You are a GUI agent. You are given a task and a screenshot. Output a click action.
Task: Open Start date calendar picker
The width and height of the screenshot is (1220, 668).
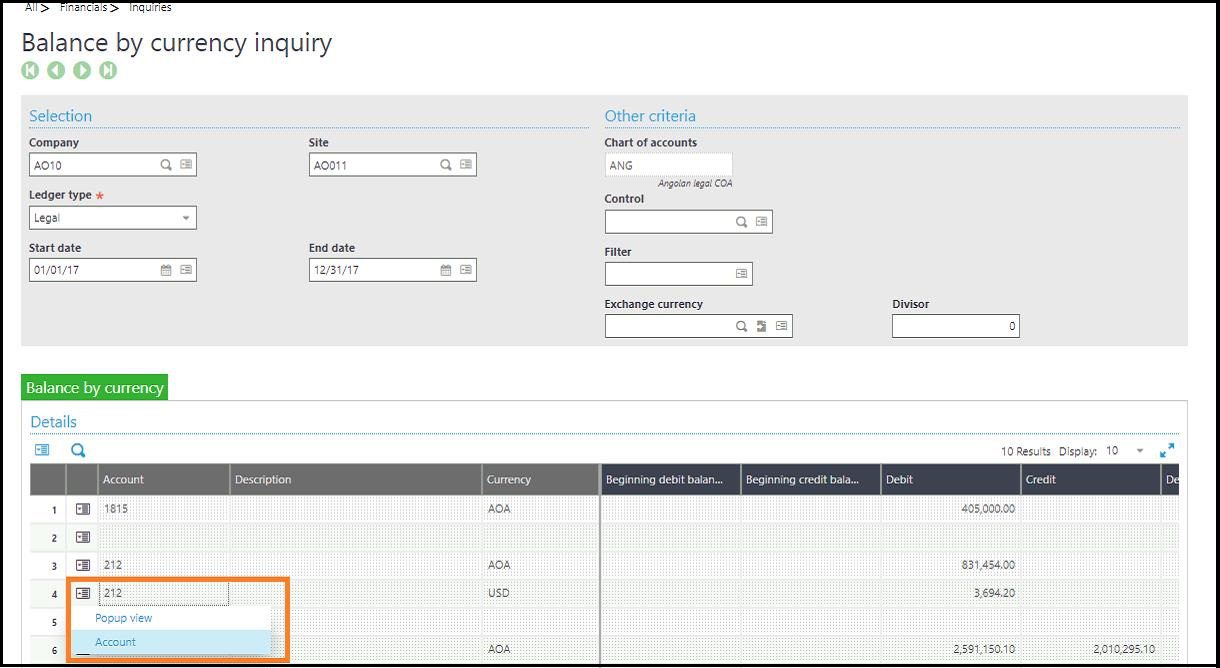(x=166, y=270)
